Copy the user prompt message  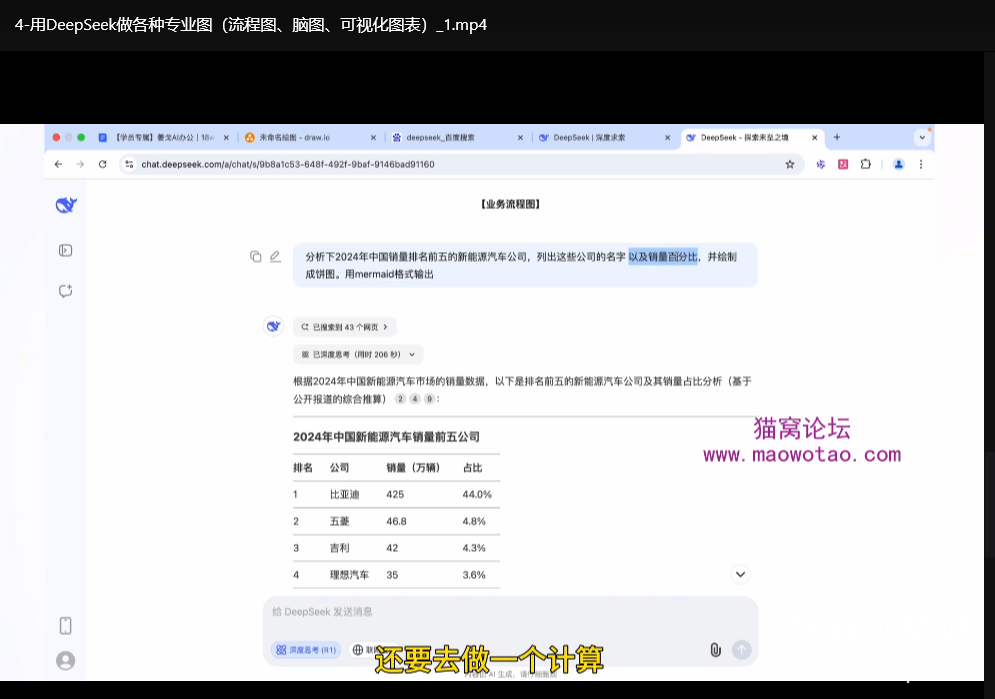[x=256, y=257]
